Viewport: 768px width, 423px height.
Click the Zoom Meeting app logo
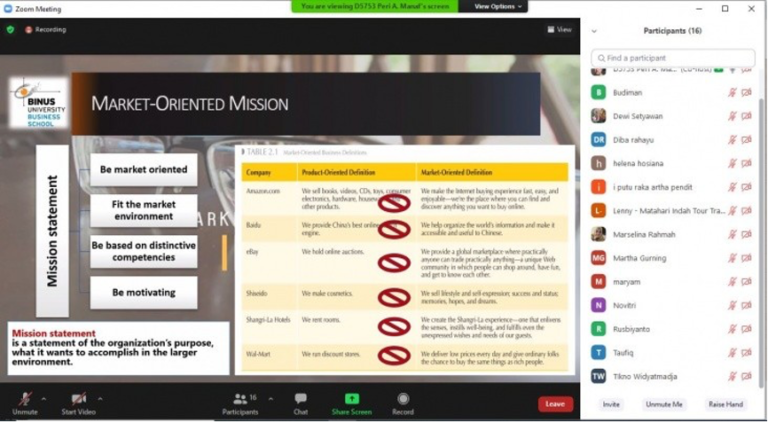(7, 9)
